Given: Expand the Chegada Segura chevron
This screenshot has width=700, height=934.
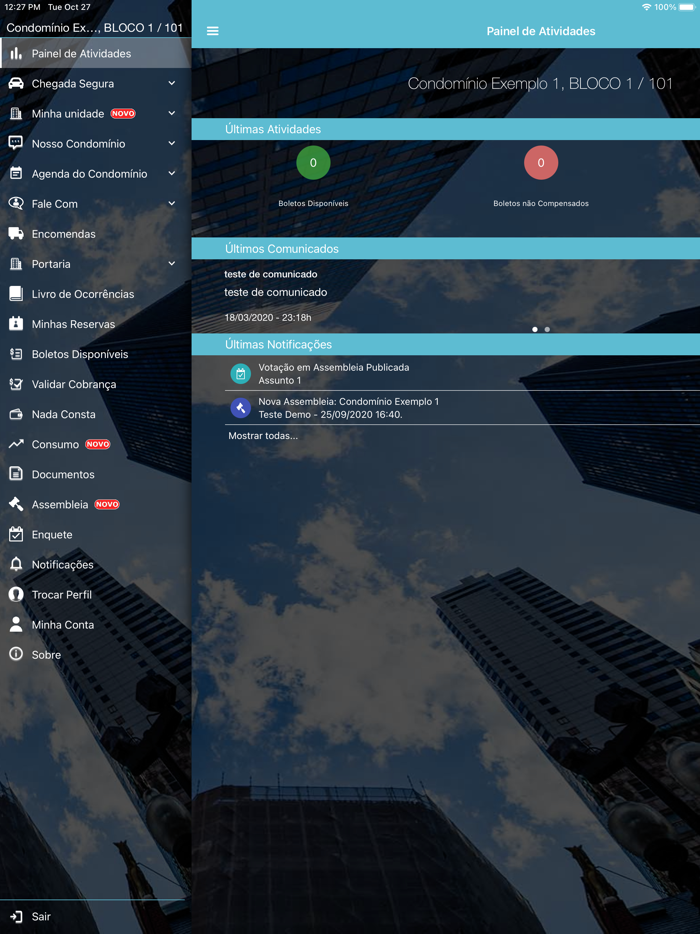Looking at the screenshot, I should coord(172,83).
